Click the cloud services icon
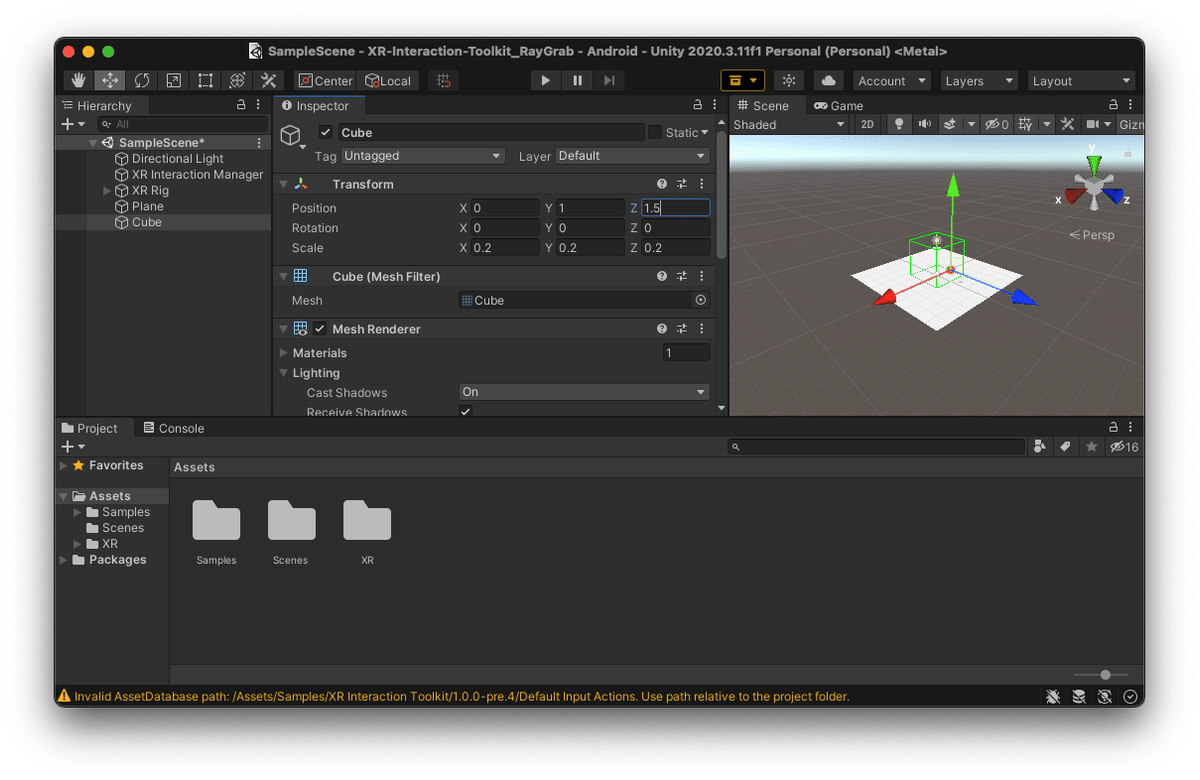The image size is (1200, 780). coord(828,81)
